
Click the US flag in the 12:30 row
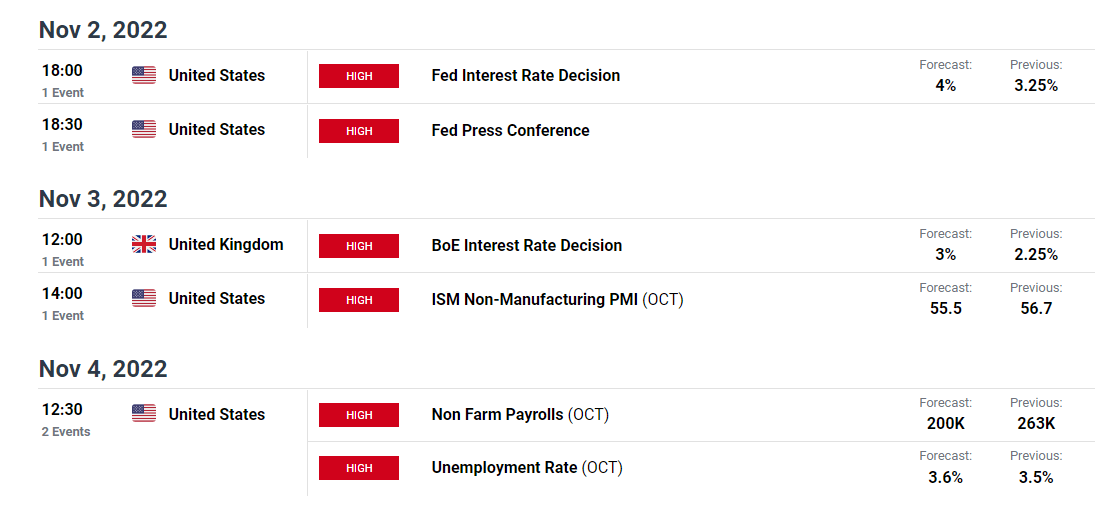pos(144,414)
